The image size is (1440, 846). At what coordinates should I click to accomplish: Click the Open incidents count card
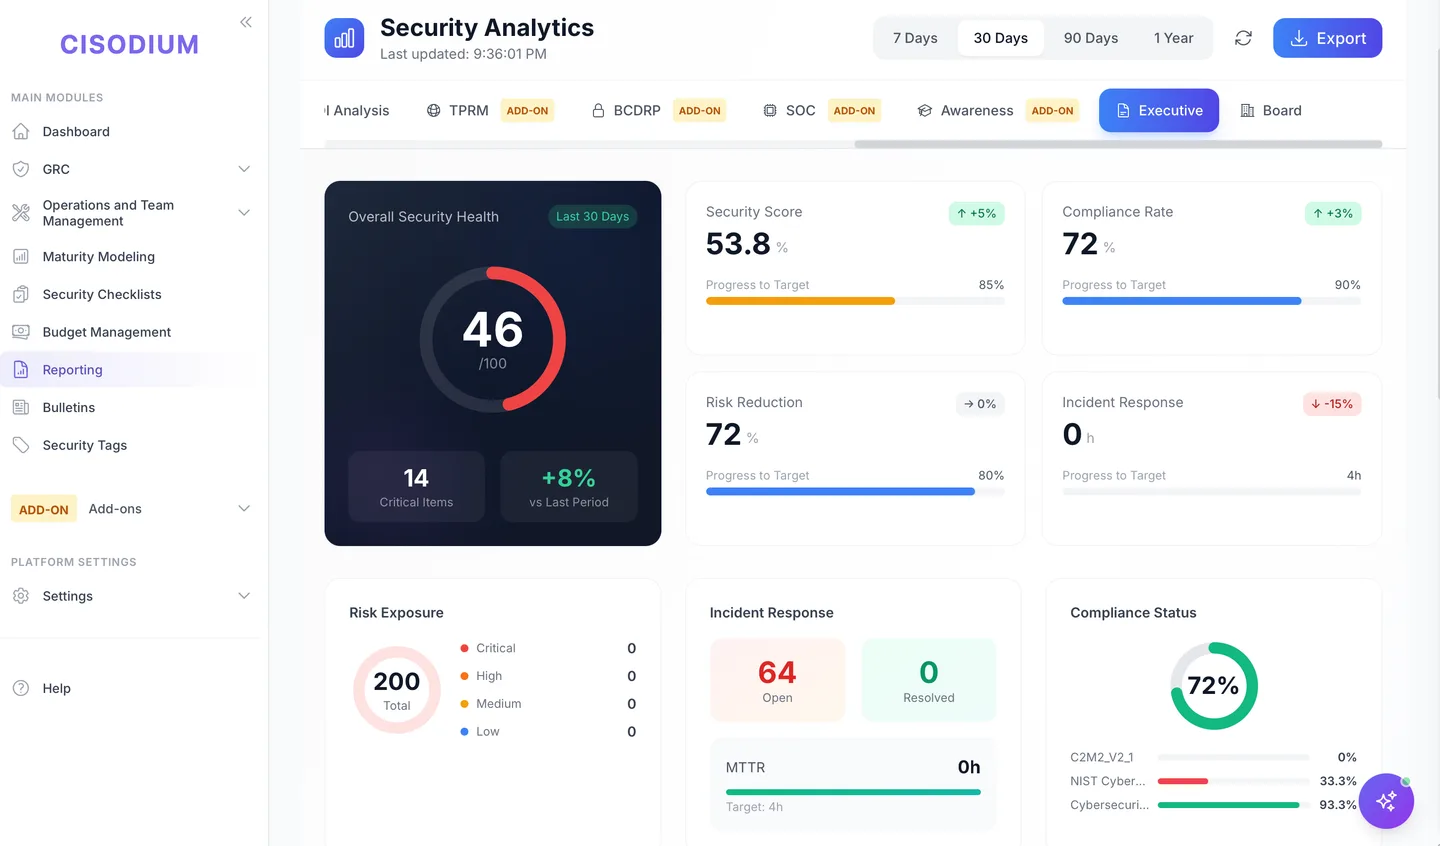coord(777,680)
